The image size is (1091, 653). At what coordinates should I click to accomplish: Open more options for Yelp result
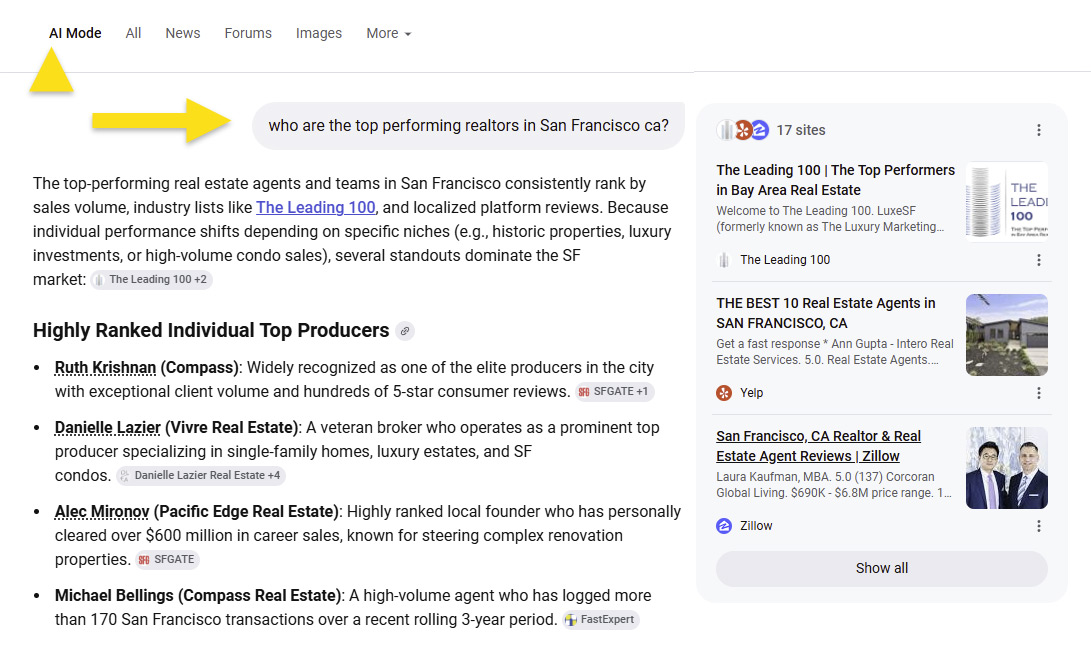(1039, 393)
